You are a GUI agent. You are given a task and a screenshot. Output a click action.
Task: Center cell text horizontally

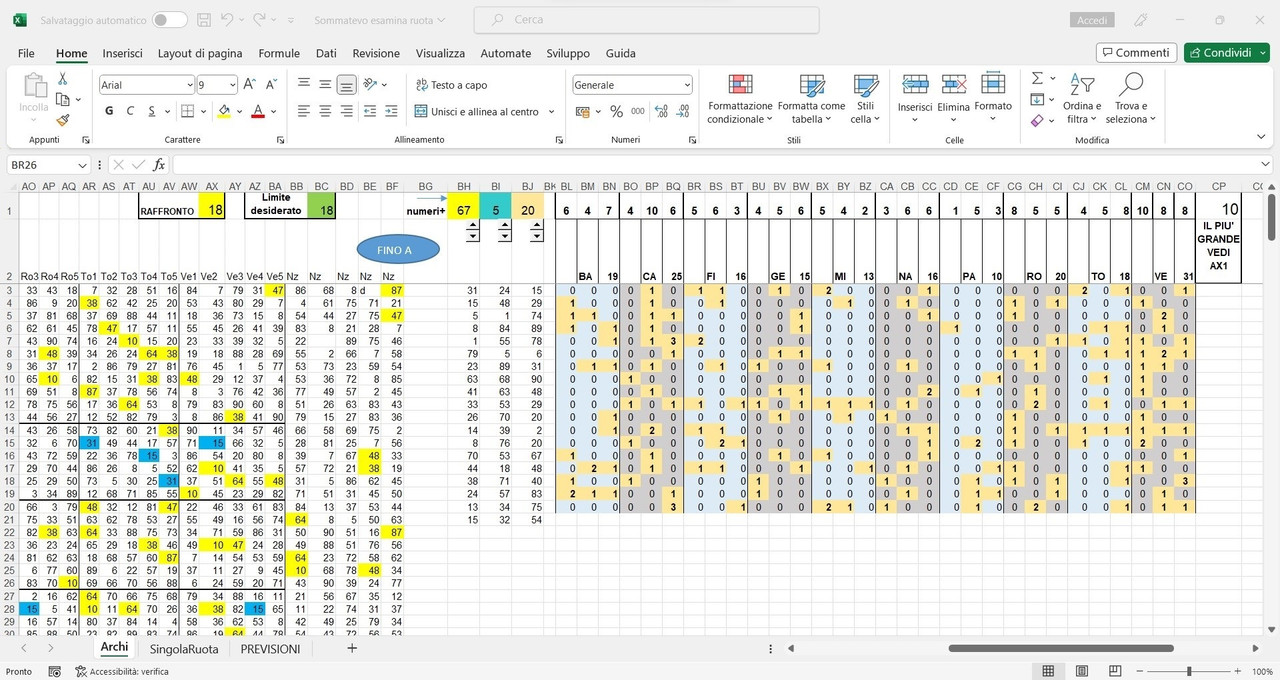(325, 111)
